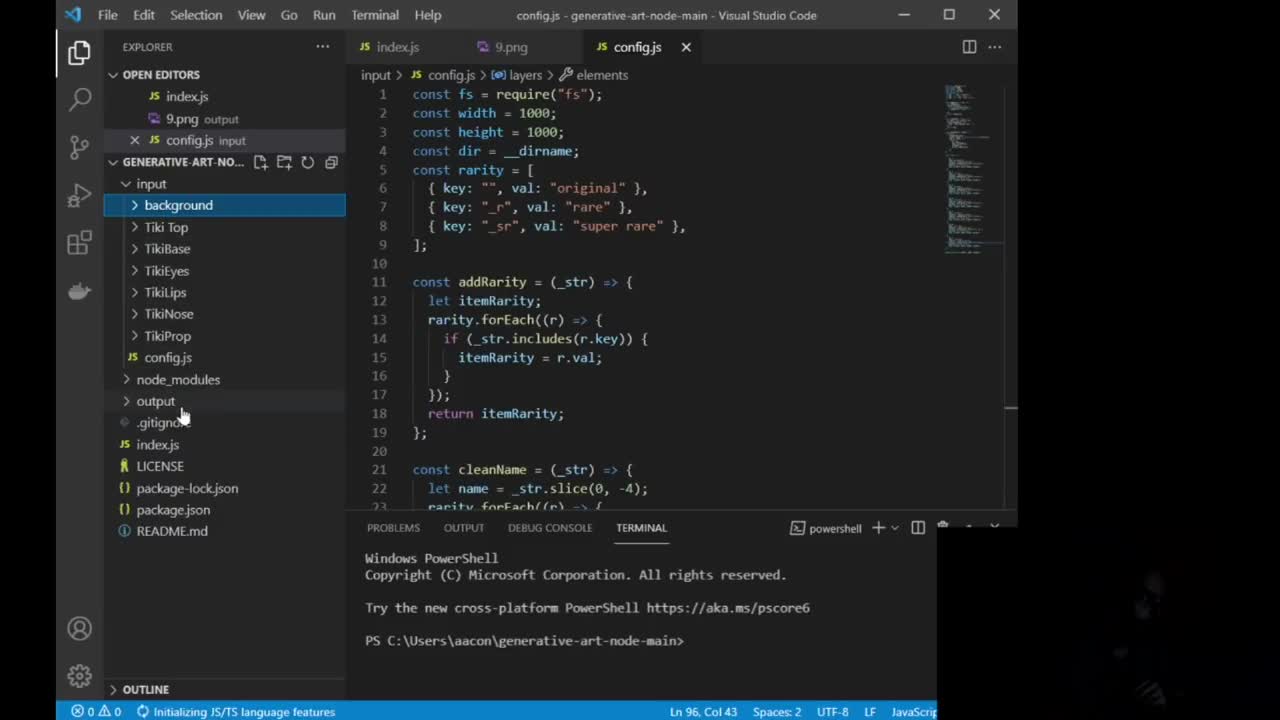The height and width of the screenshot is (720, 1280).
Task: Collapse the GENERATIVE-ART-NO... project section
Action: [183, 162]
